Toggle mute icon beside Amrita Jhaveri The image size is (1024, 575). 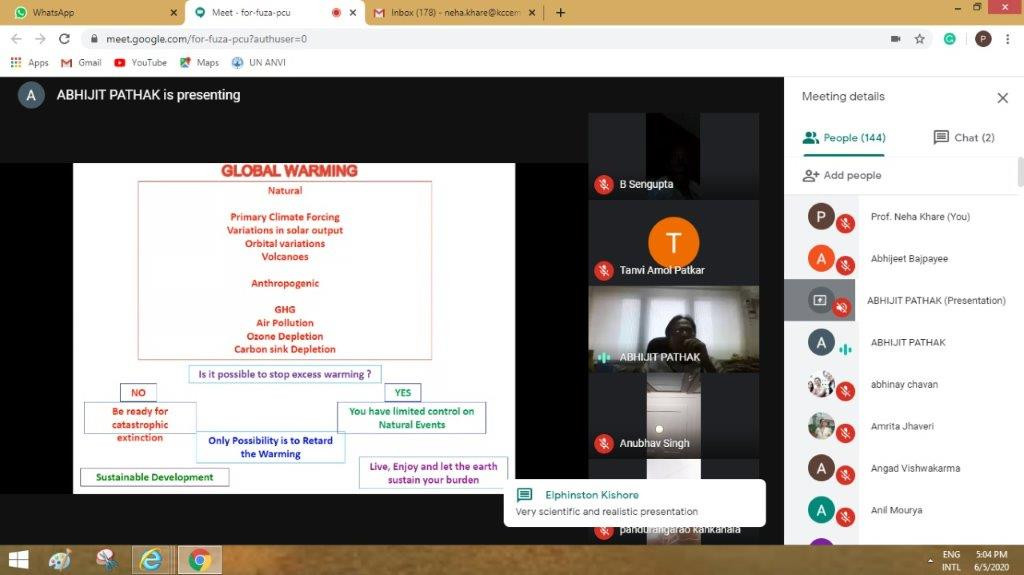click(845, 433)
